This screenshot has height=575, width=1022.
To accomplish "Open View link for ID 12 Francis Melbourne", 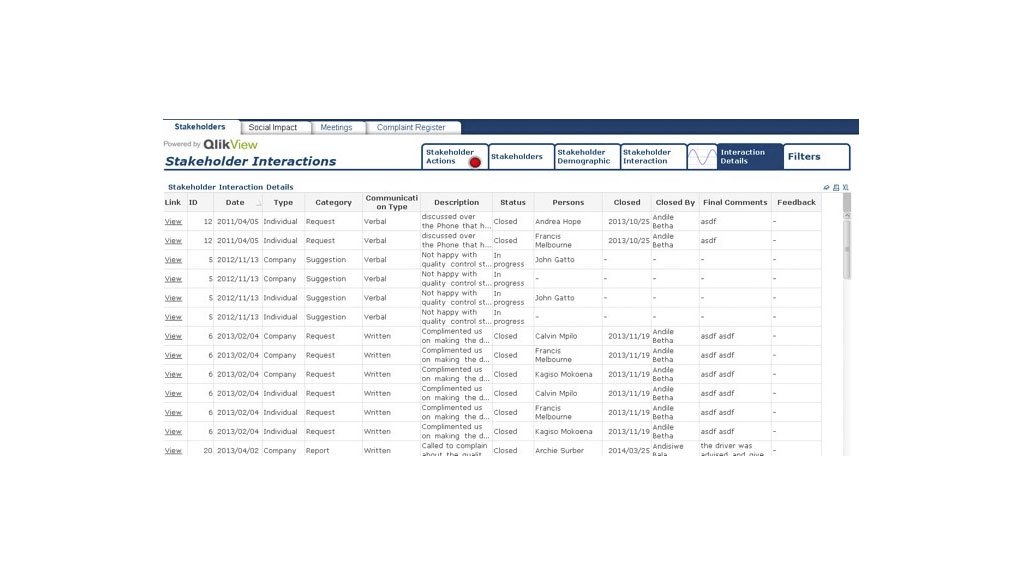I will [x=173, y=241].
